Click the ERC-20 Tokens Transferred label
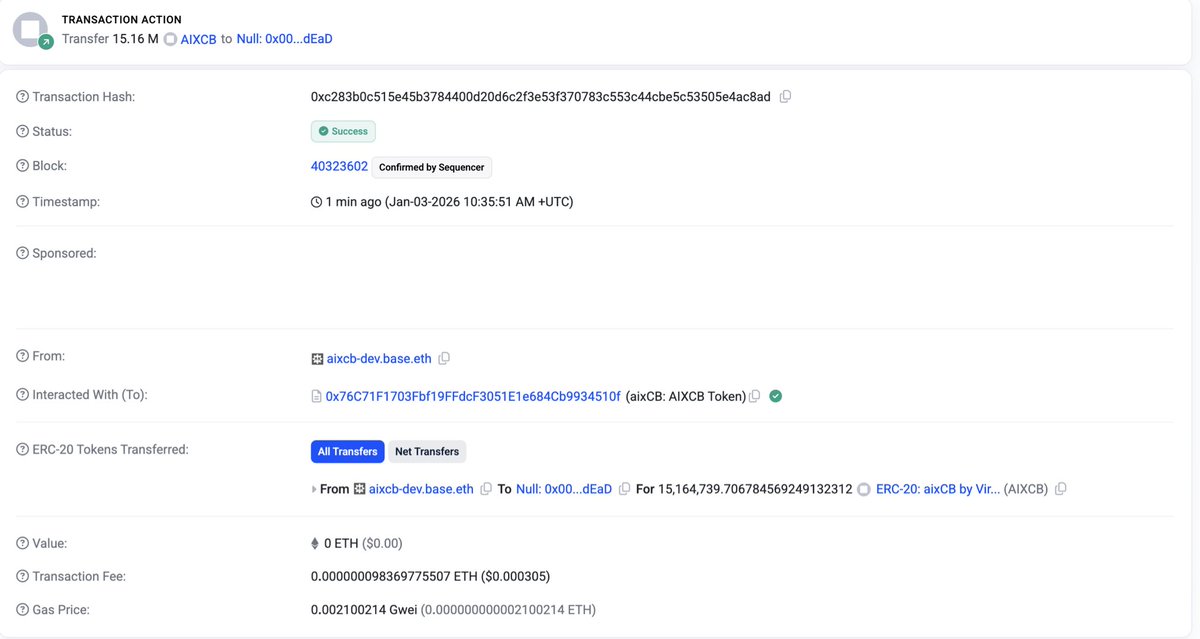 (110, 450)
